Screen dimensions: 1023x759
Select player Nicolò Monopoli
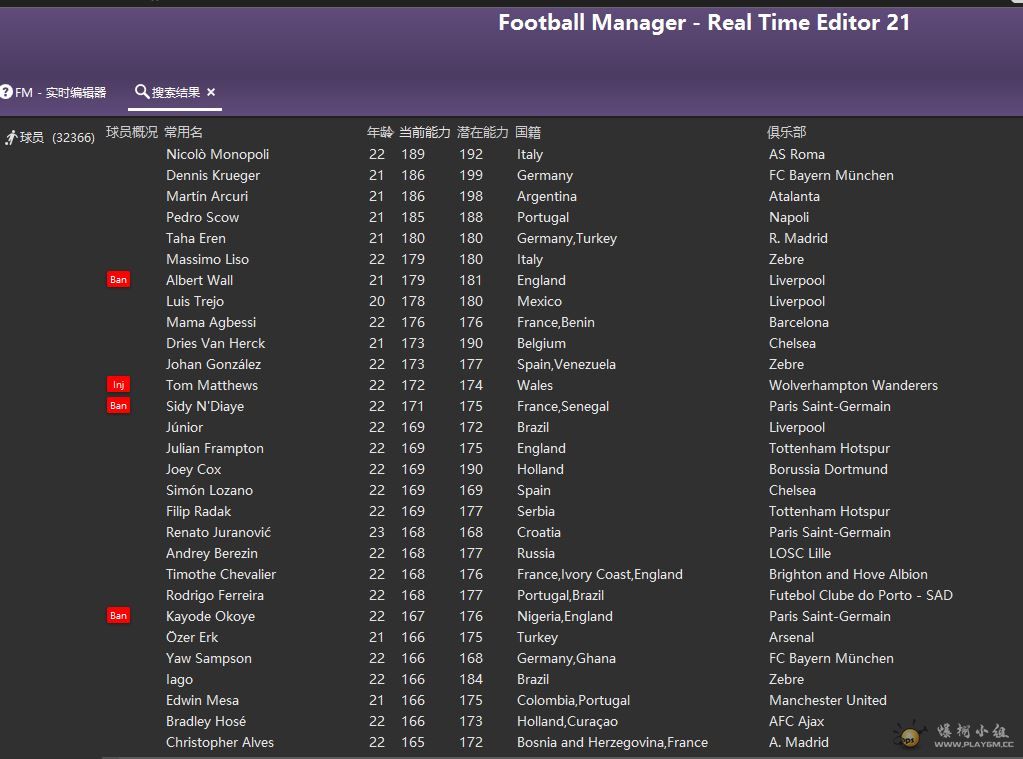click(217, 155)
